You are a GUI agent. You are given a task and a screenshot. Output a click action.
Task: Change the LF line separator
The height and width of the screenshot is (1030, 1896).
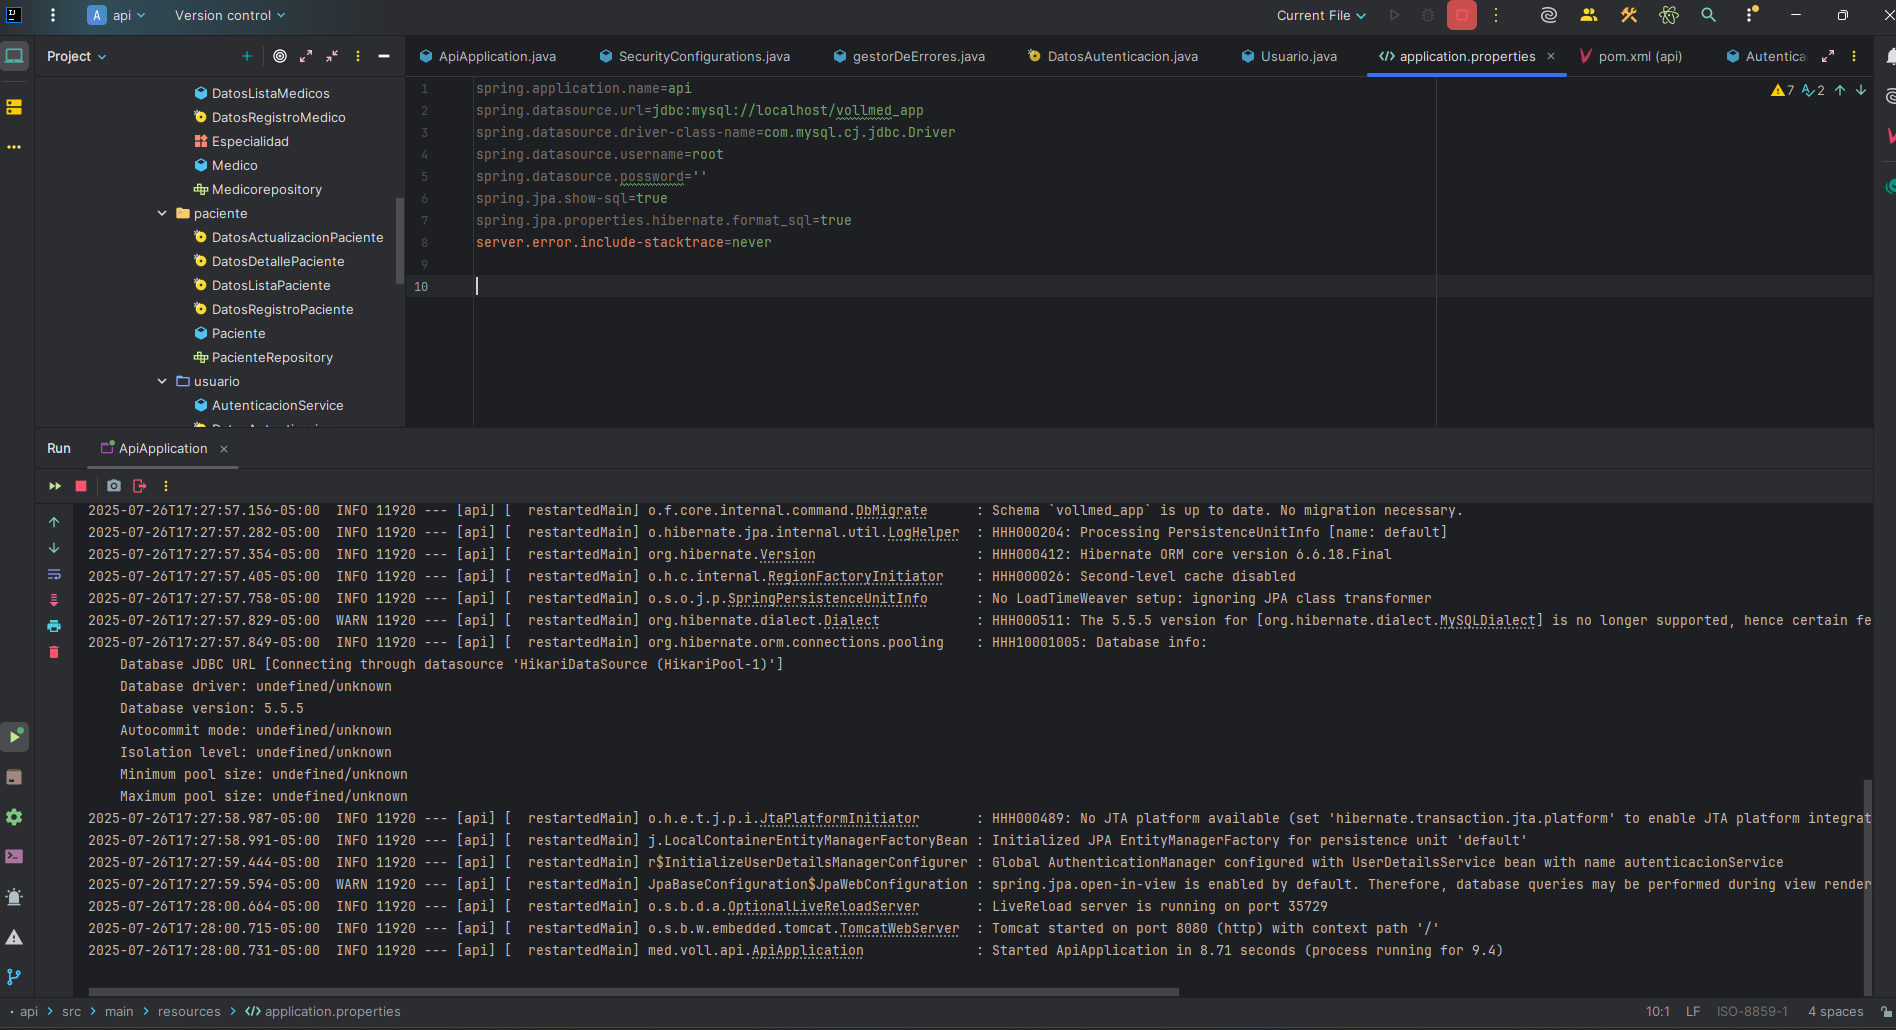[x=1693, y=1011]
